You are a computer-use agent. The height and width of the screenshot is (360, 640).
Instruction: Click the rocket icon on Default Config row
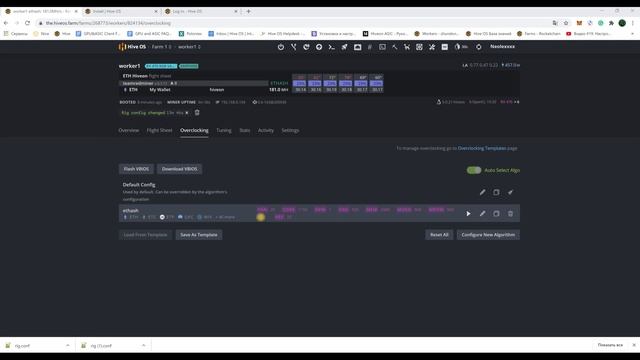(510, 192)
